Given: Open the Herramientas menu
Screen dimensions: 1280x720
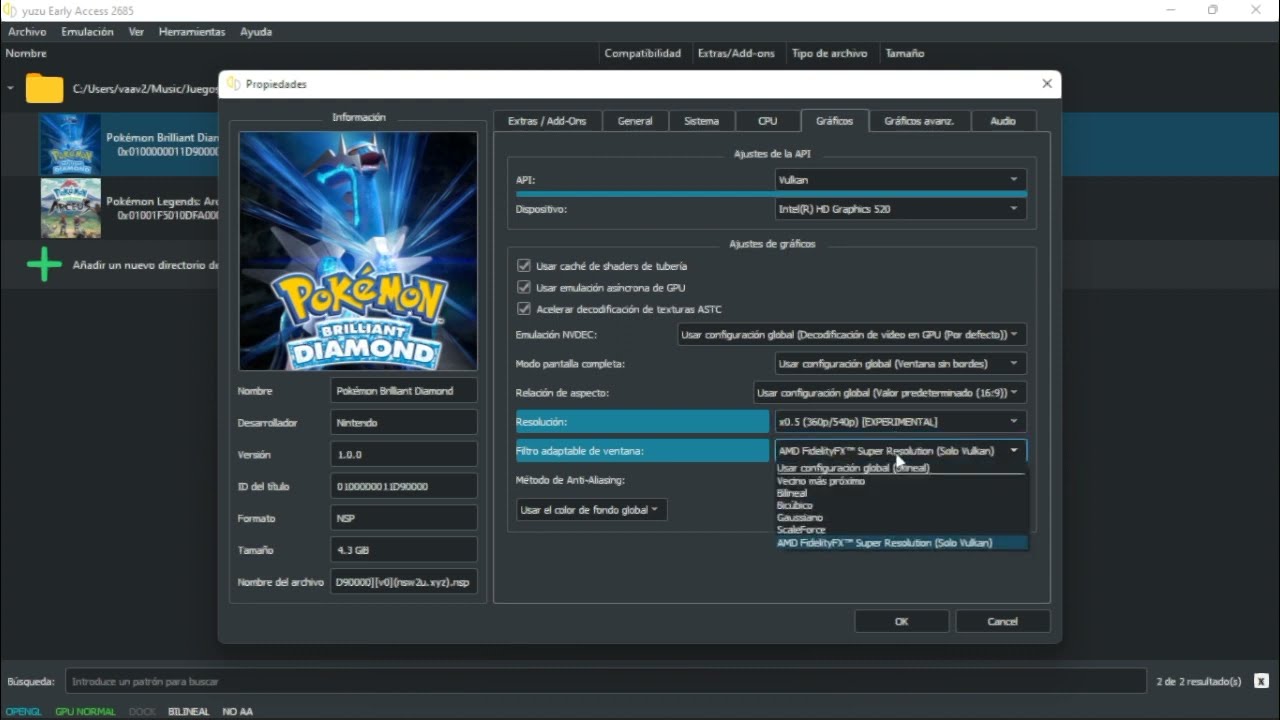Looking at the screenshot, I should pos(192,32).
